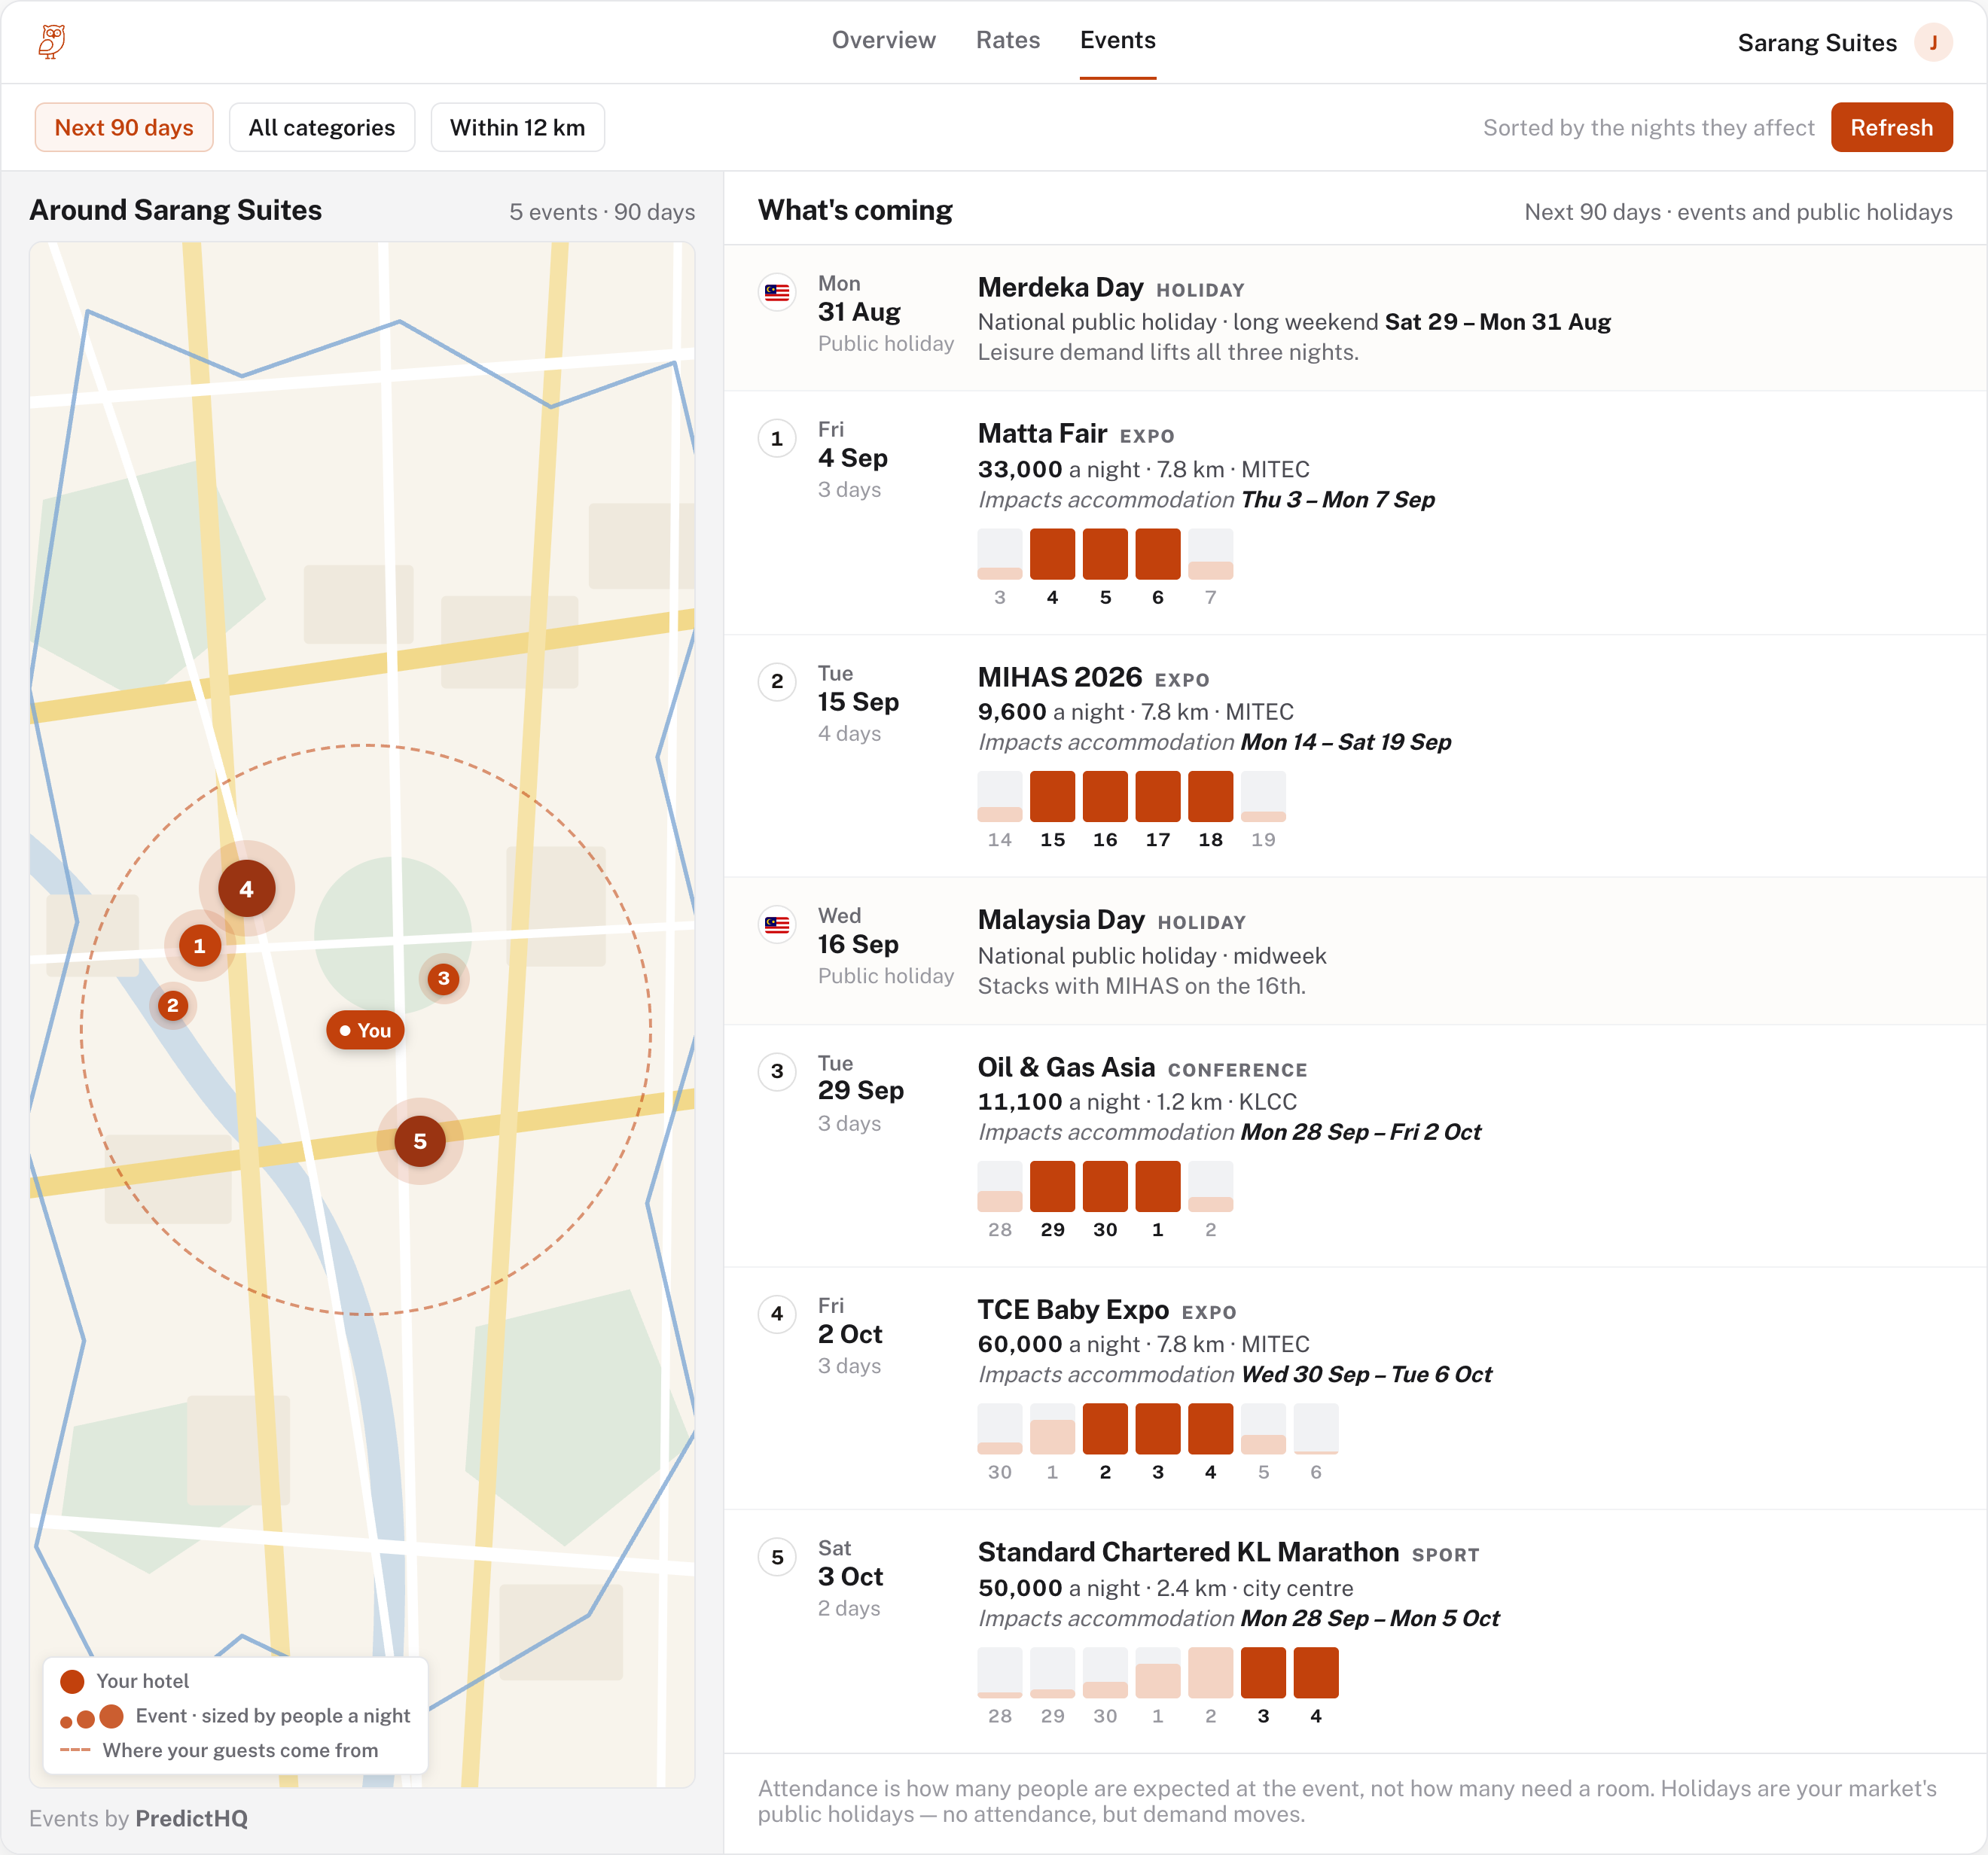
Task: Click the '60,000' attendance figure
Action: [1020, 1344]
